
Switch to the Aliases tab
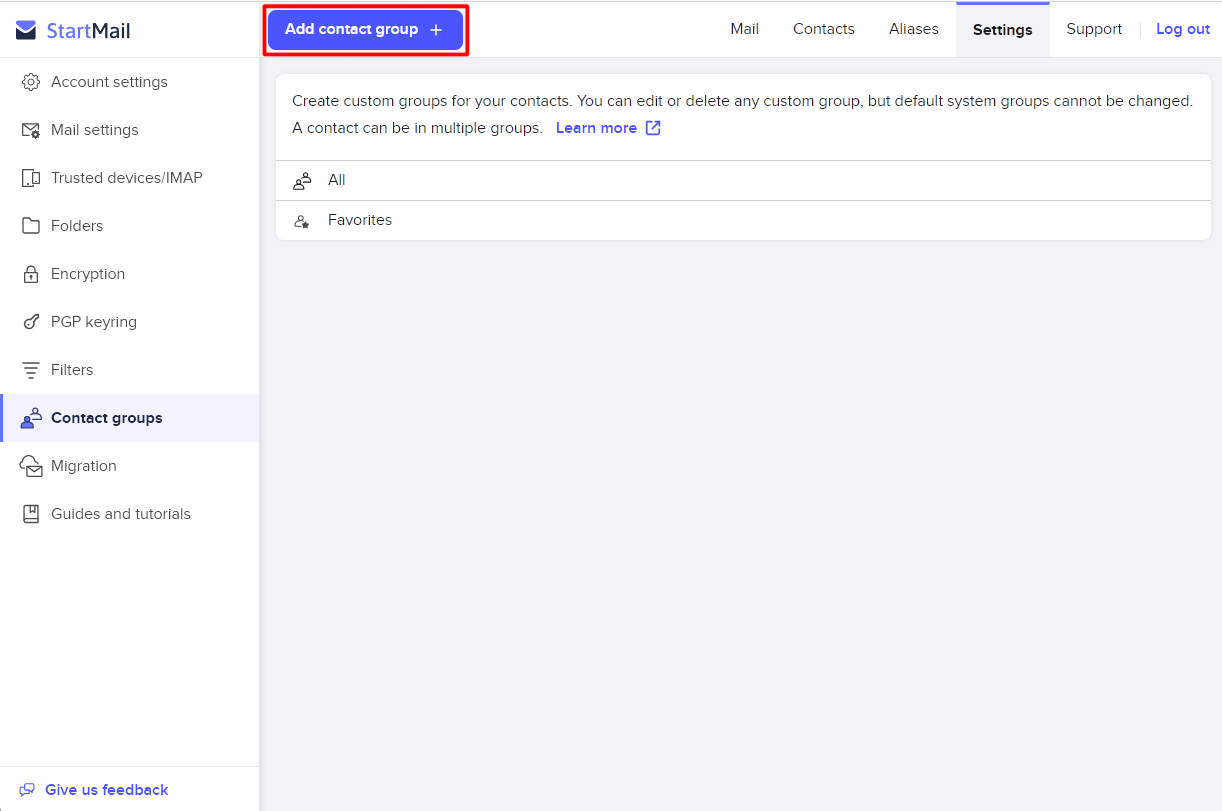point(914,29)
